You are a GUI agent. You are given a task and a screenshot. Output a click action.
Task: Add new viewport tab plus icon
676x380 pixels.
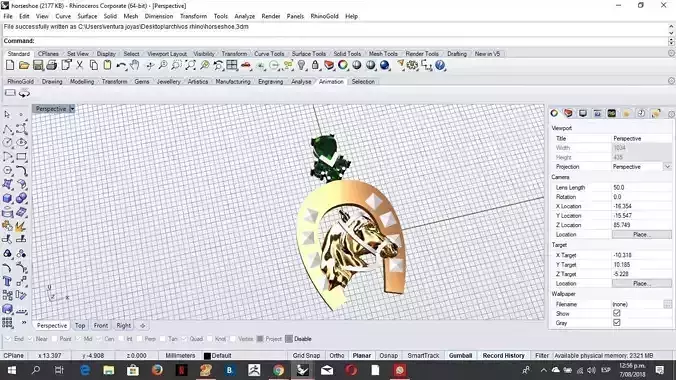pyautogui.click(x=143, y=326)
